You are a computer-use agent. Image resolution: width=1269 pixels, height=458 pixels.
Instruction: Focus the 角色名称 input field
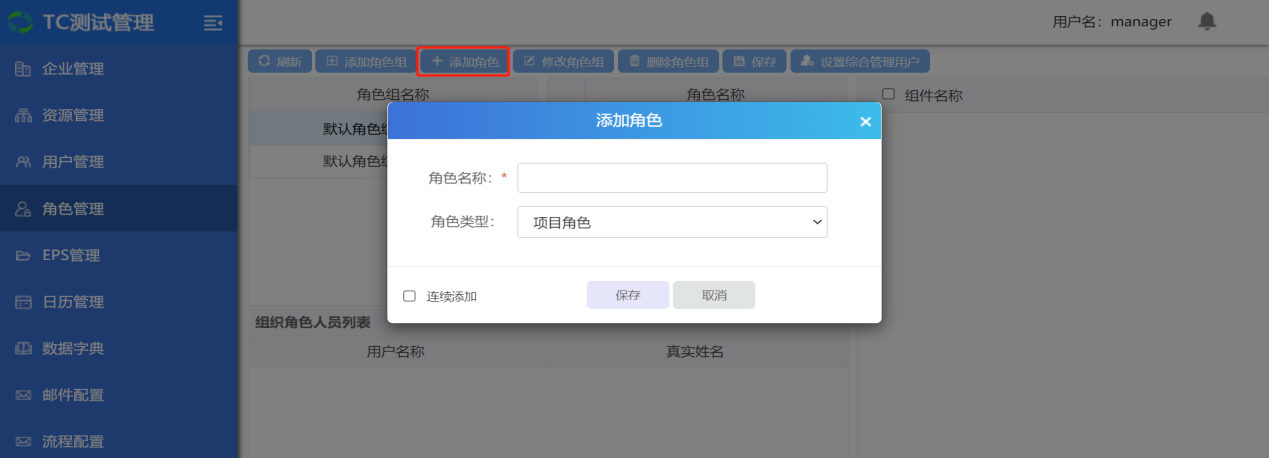(672, 178)
